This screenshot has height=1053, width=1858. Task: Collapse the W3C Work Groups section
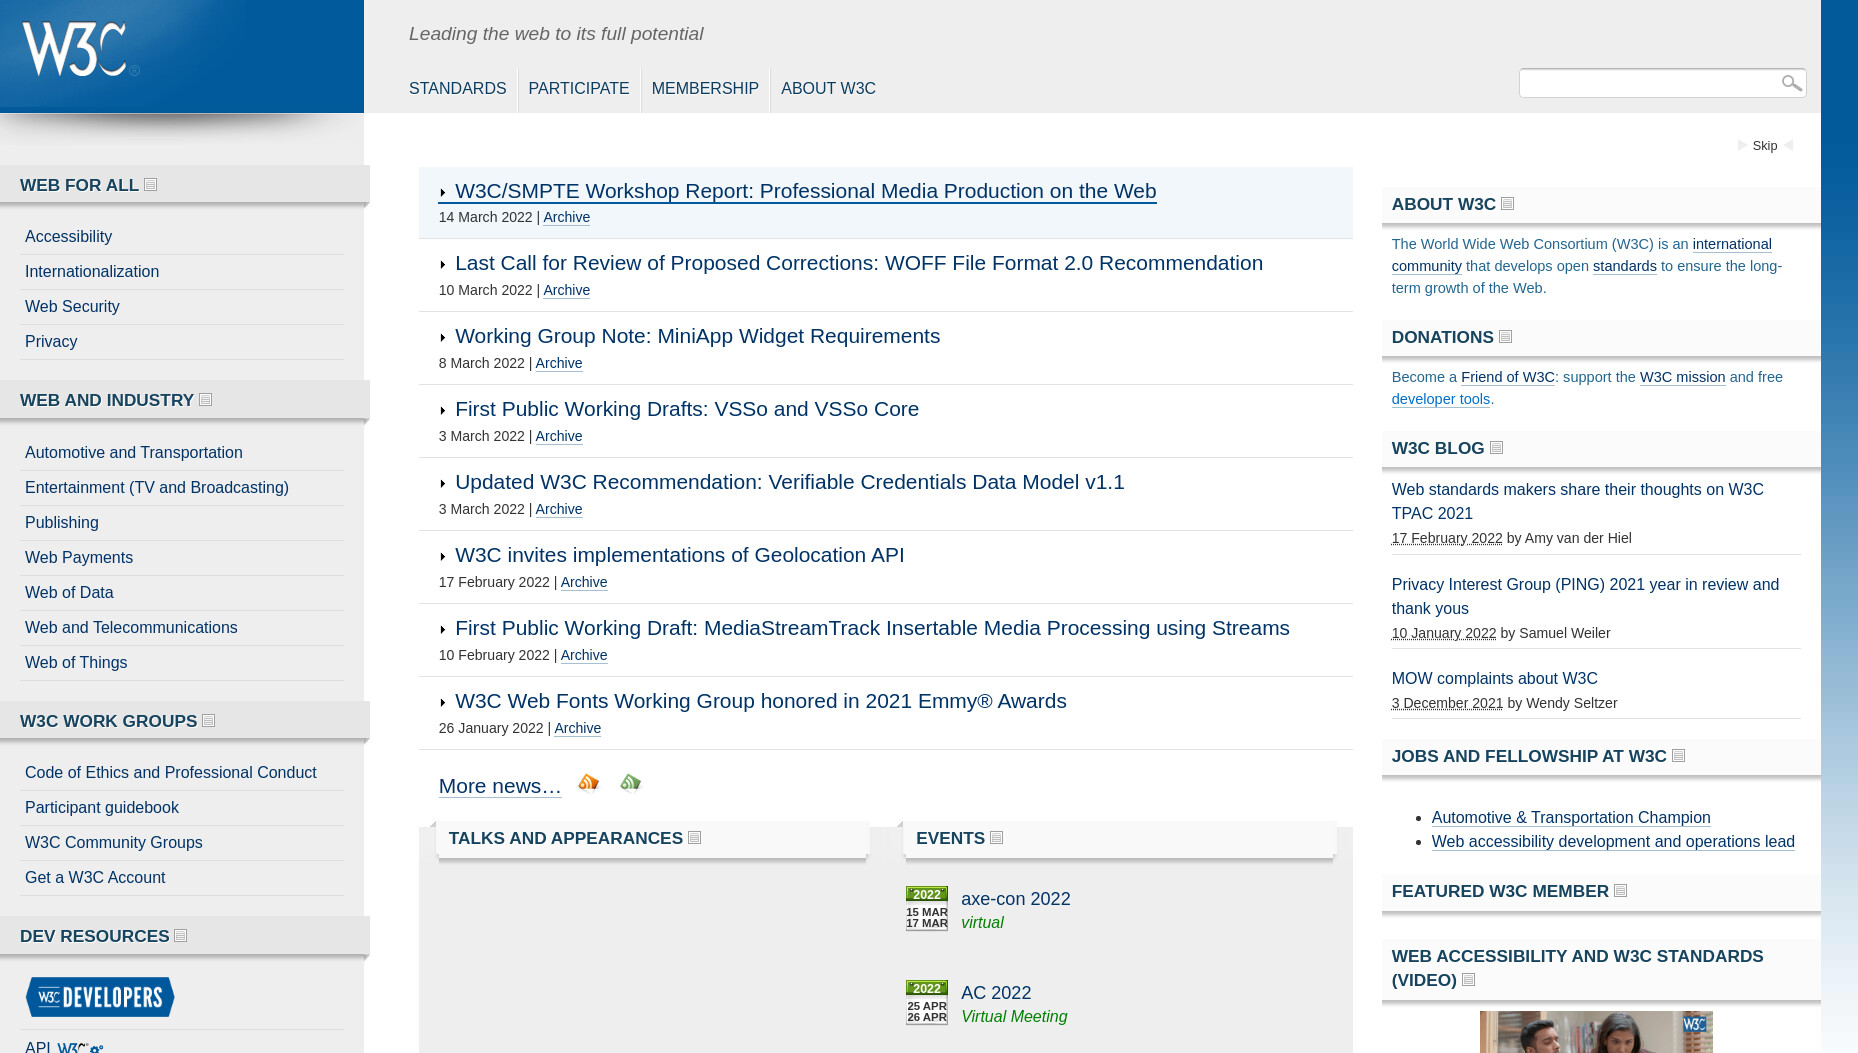coord(209,721)
